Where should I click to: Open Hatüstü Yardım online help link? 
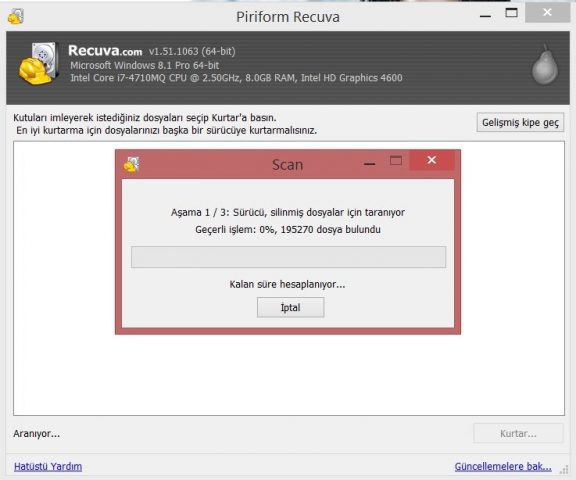(48, 466)
